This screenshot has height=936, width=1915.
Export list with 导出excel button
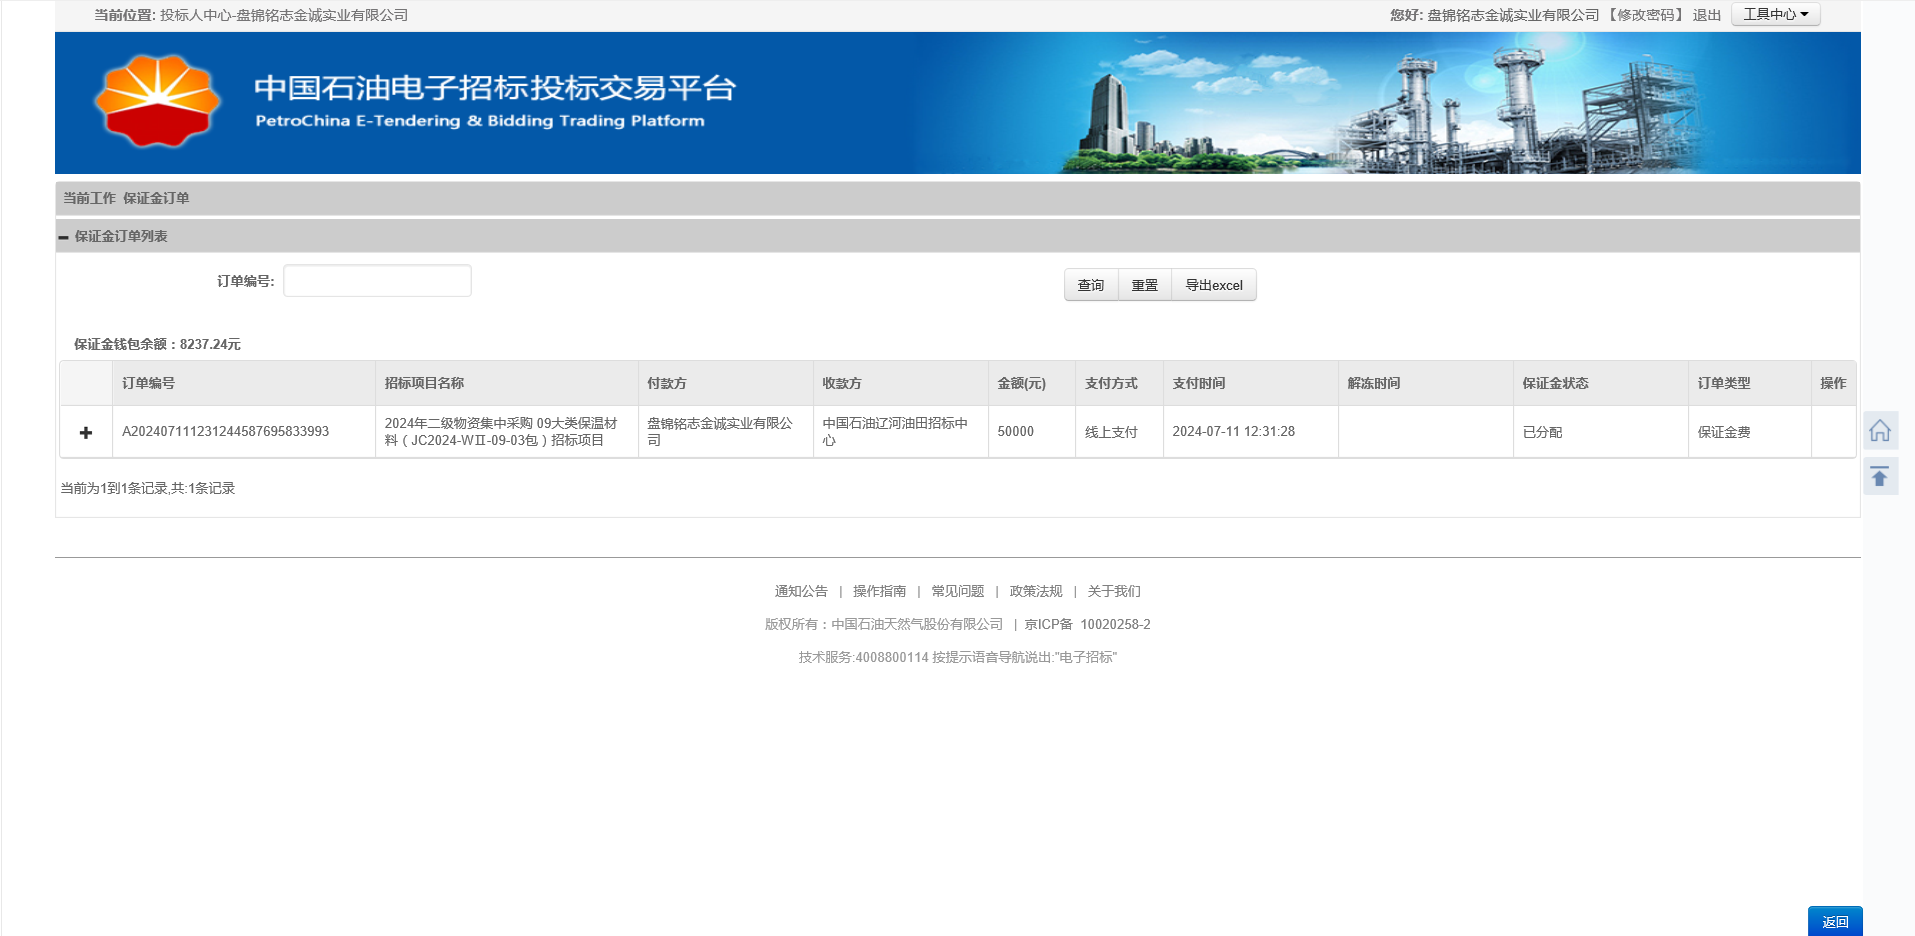pyautogui.click(x=1214, y=285)
